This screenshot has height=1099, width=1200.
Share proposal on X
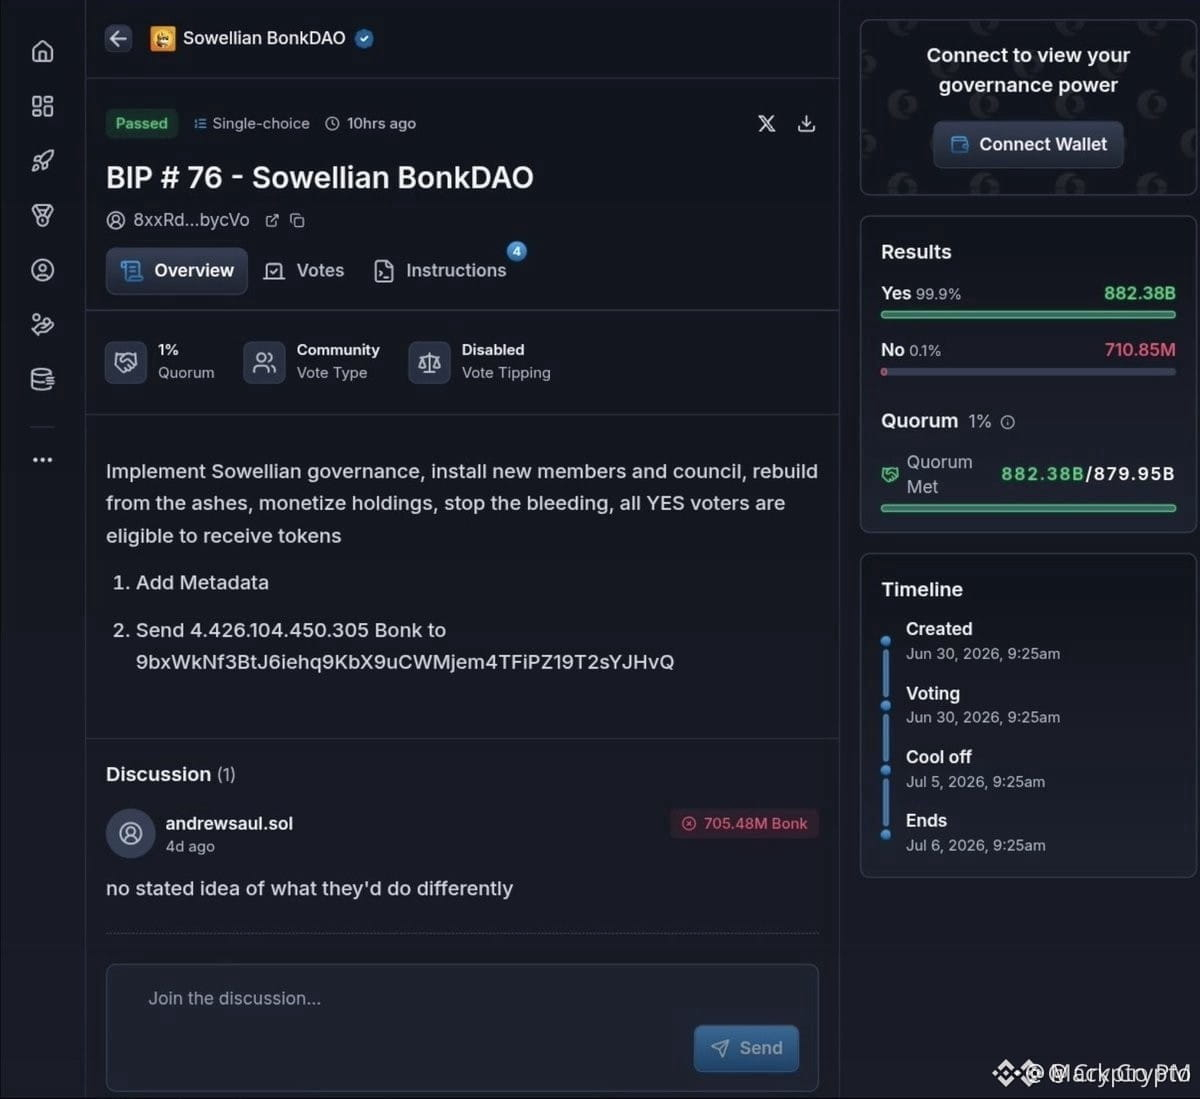pyautogui.click(x=766, y=123)
